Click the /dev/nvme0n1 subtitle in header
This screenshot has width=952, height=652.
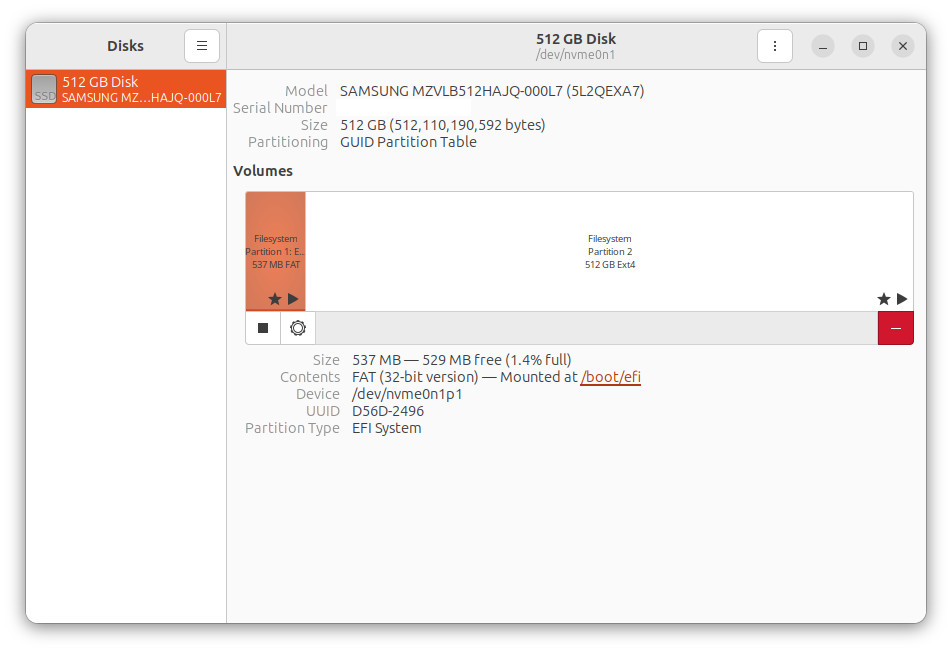[x=576, y=55]
